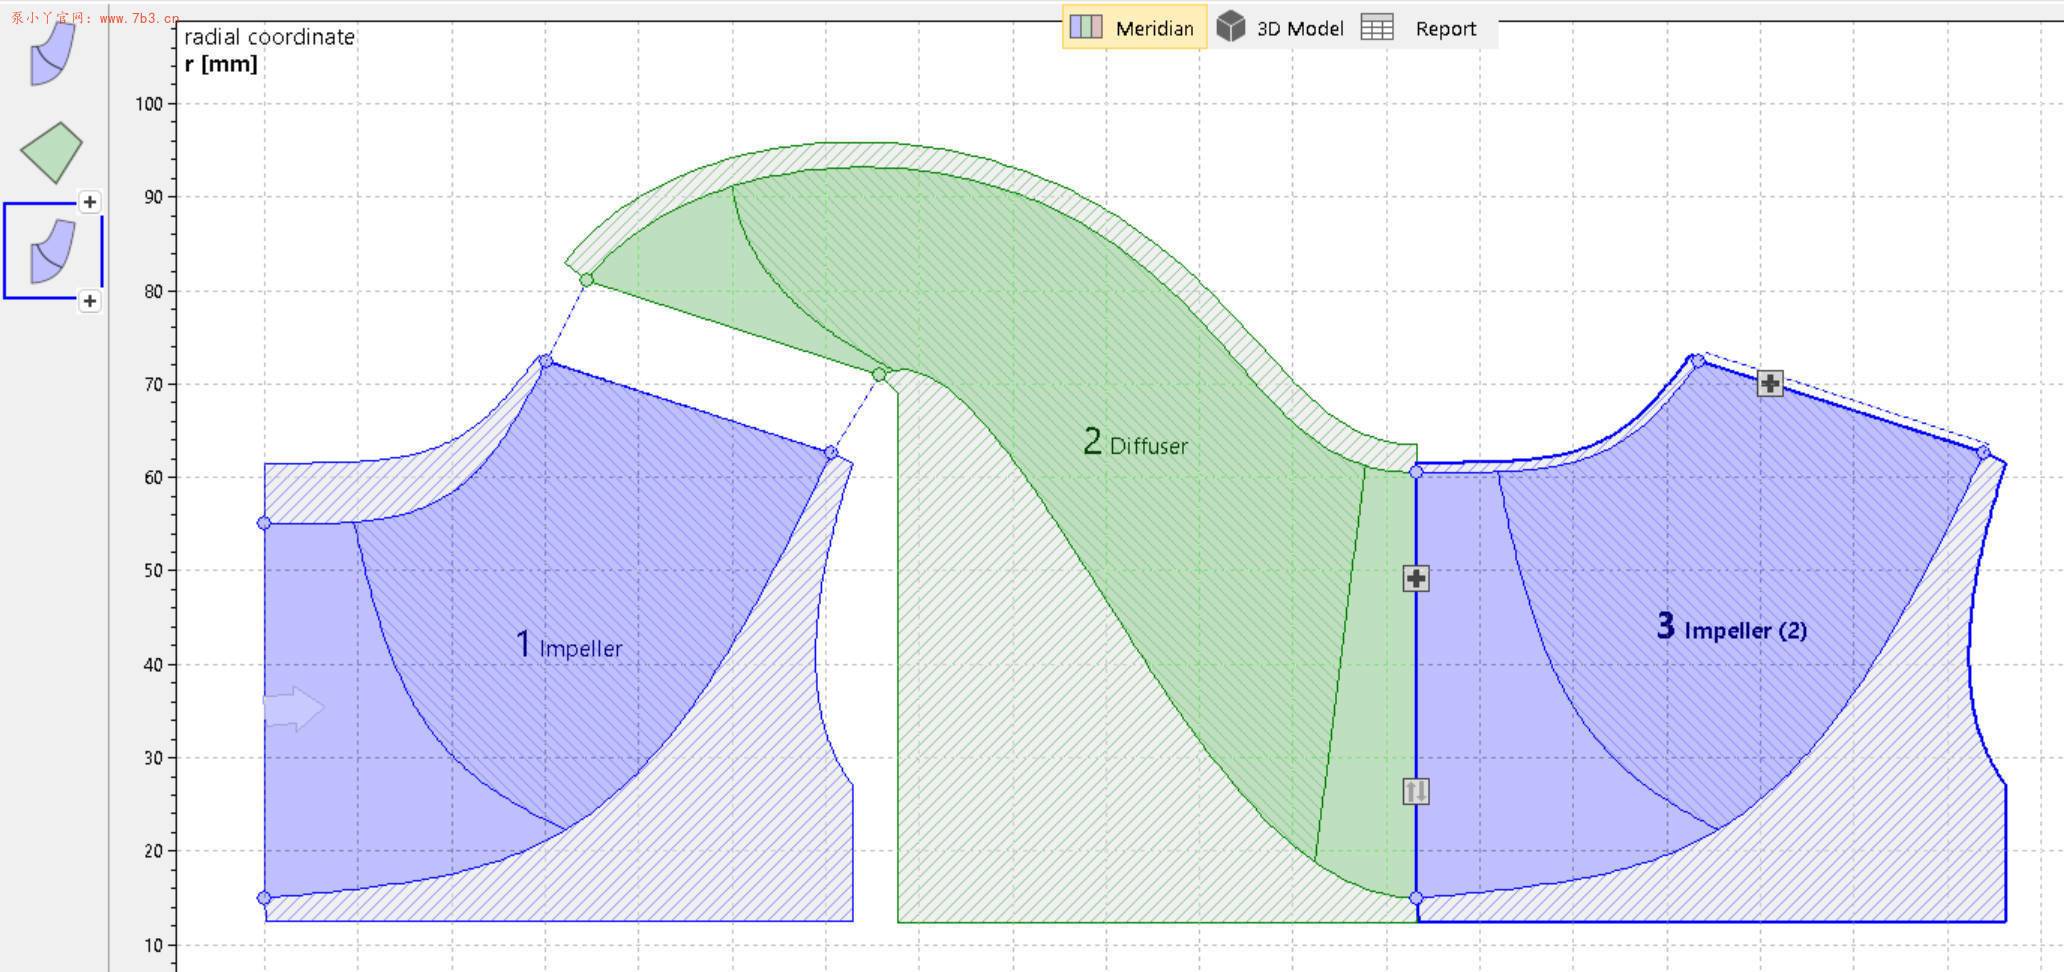Viewport: 2064px width, 972px height.
Task: Select the topmost Impeller thumbnail in sidebar
Action: coord(52,54)
